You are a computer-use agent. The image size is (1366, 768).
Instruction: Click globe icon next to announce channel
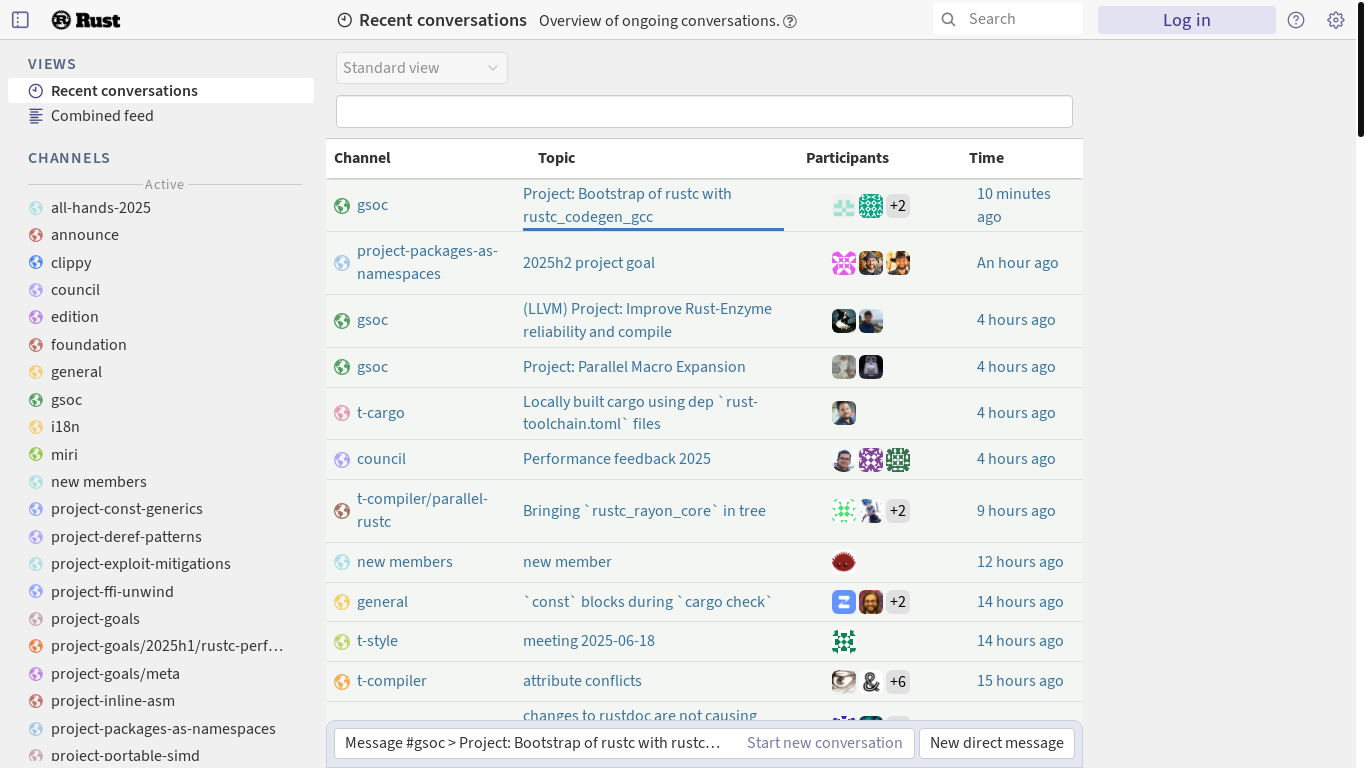(36, 235)
